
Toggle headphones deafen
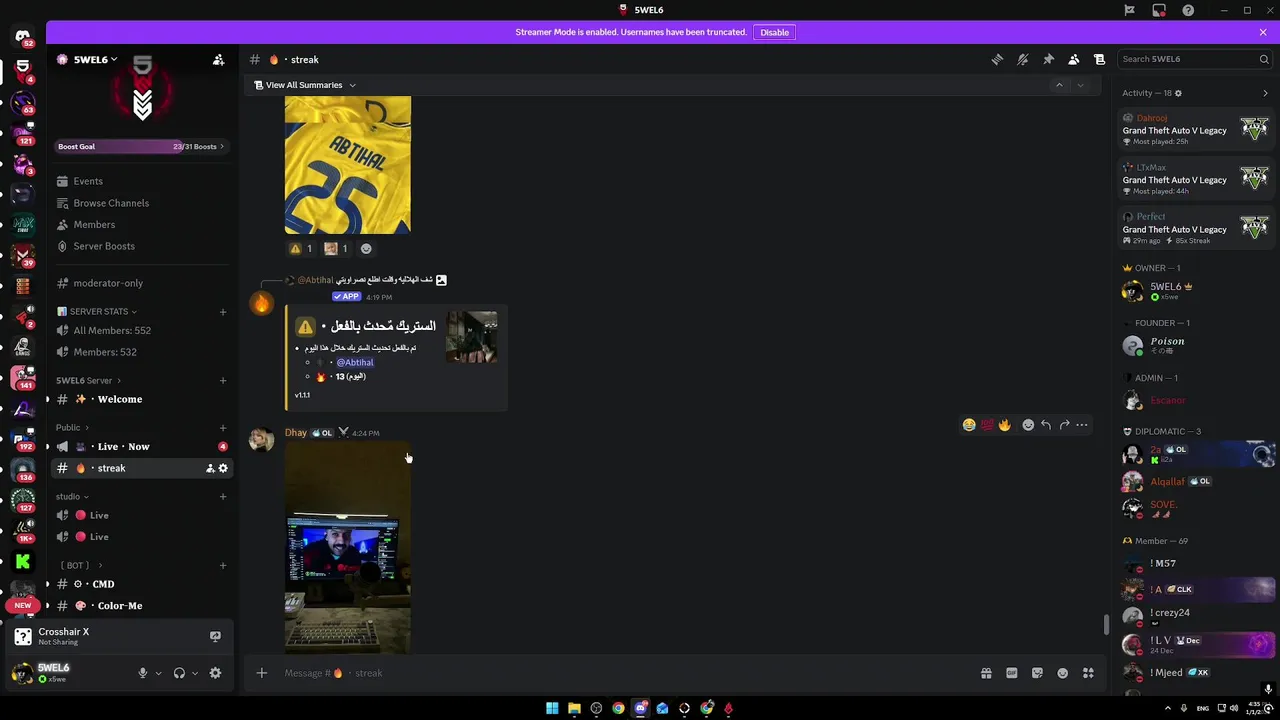(x=179, y=673)
